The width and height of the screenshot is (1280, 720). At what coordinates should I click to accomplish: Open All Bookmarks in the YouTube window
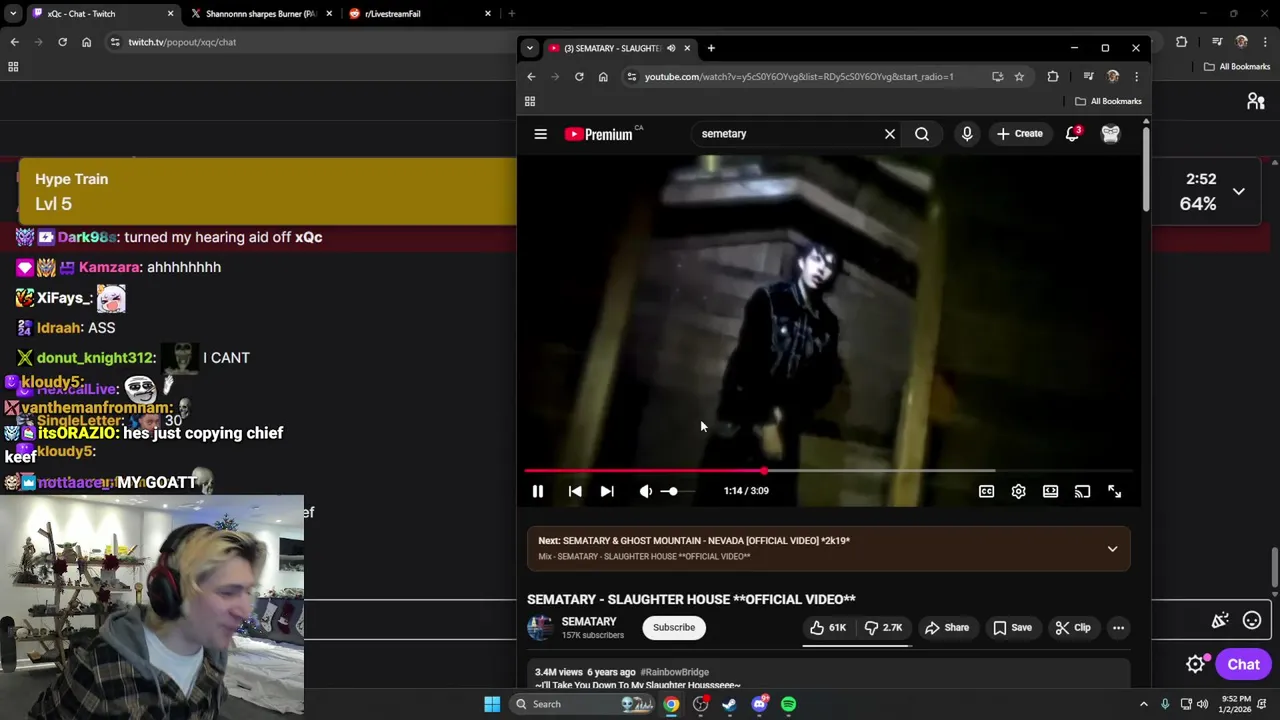click(x=1108, y=101)
